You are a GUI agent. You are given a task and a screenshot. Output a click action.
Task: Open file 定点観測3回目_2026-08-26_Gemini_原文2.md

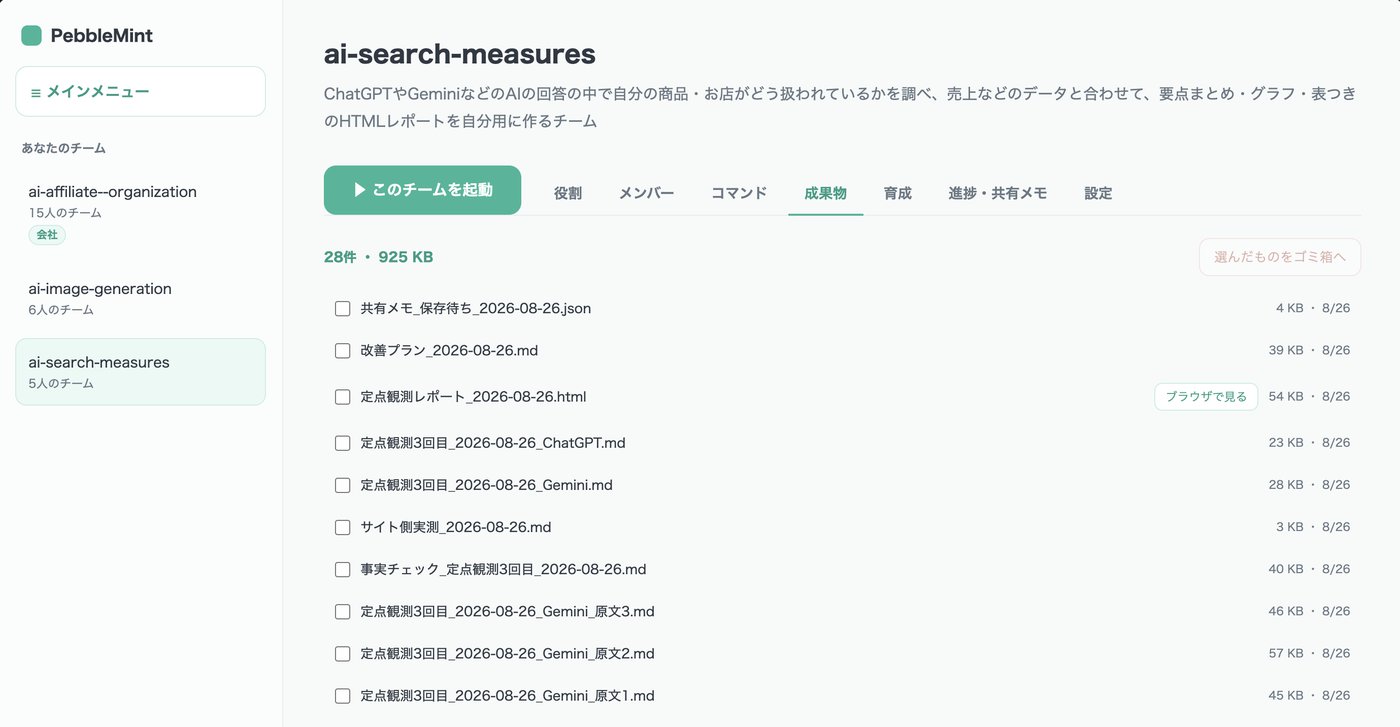(508, 653)
